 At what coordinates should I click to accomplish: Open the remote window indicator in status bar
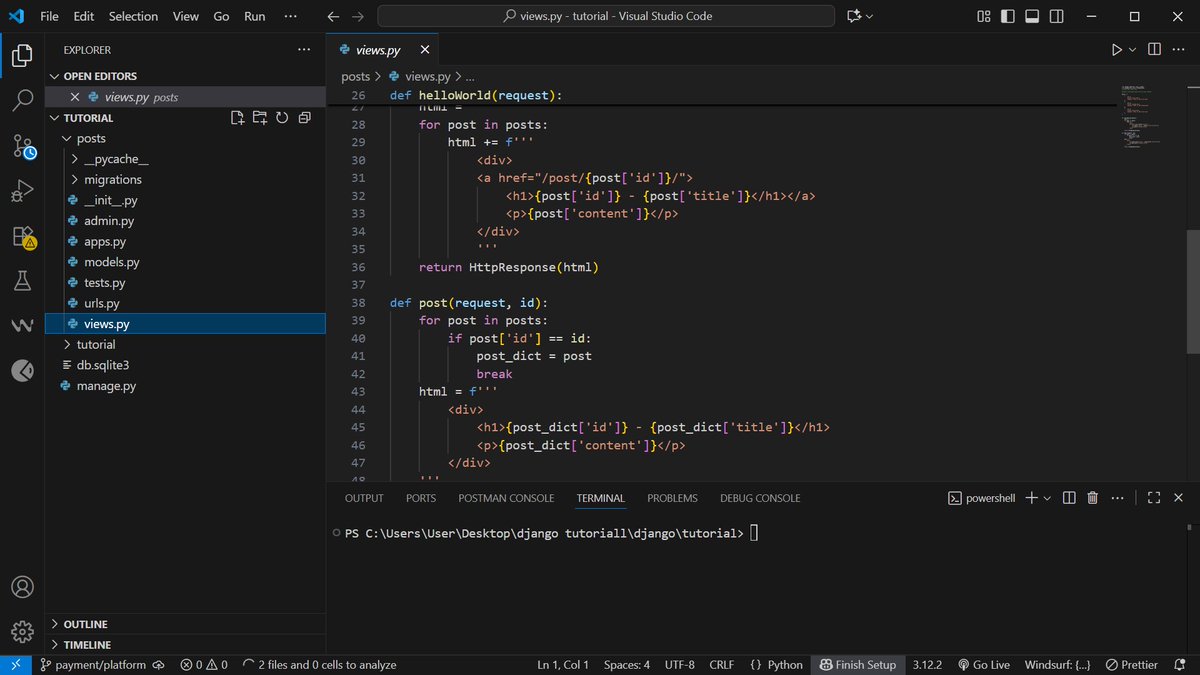pyautogui.click(x=16, y=665)
